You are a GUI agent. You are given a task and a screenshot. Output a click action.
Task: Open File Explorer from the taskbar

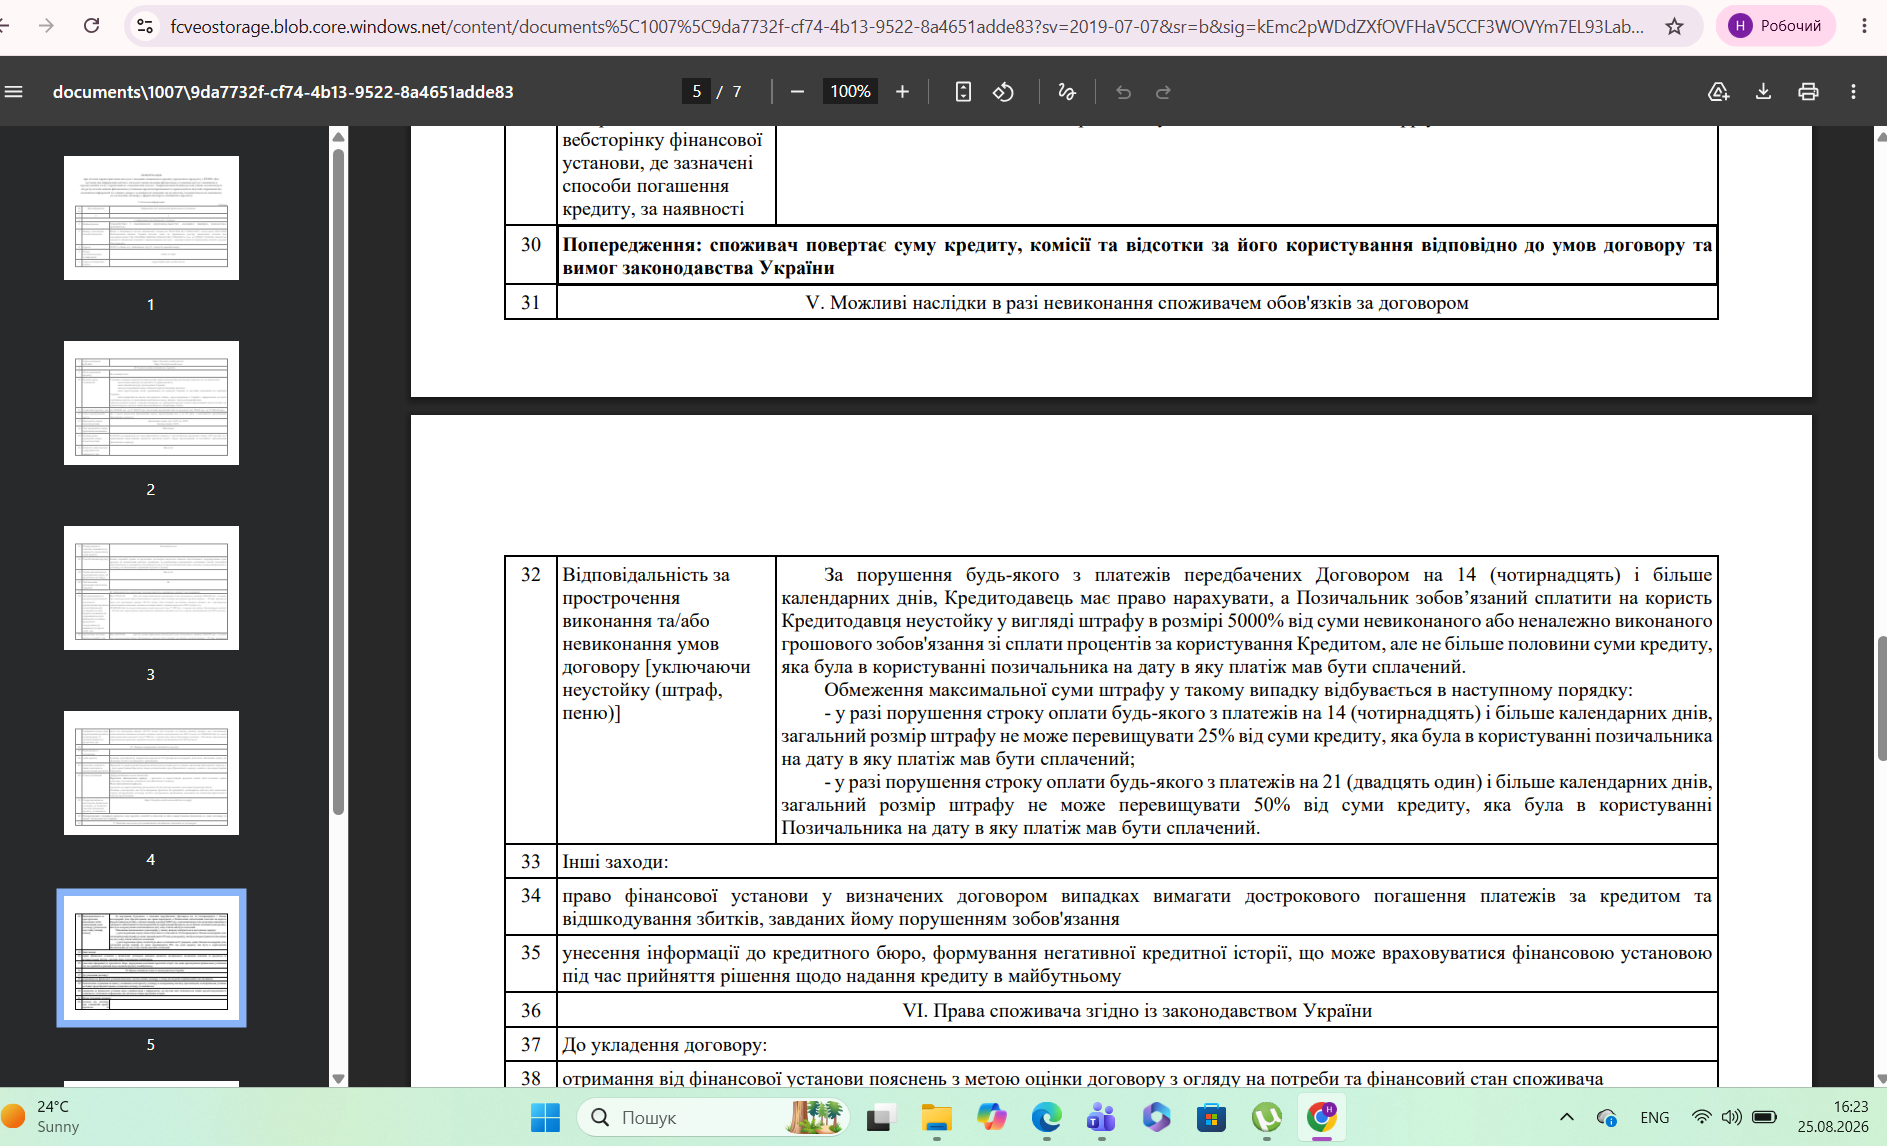click(x=936, y=1117)
